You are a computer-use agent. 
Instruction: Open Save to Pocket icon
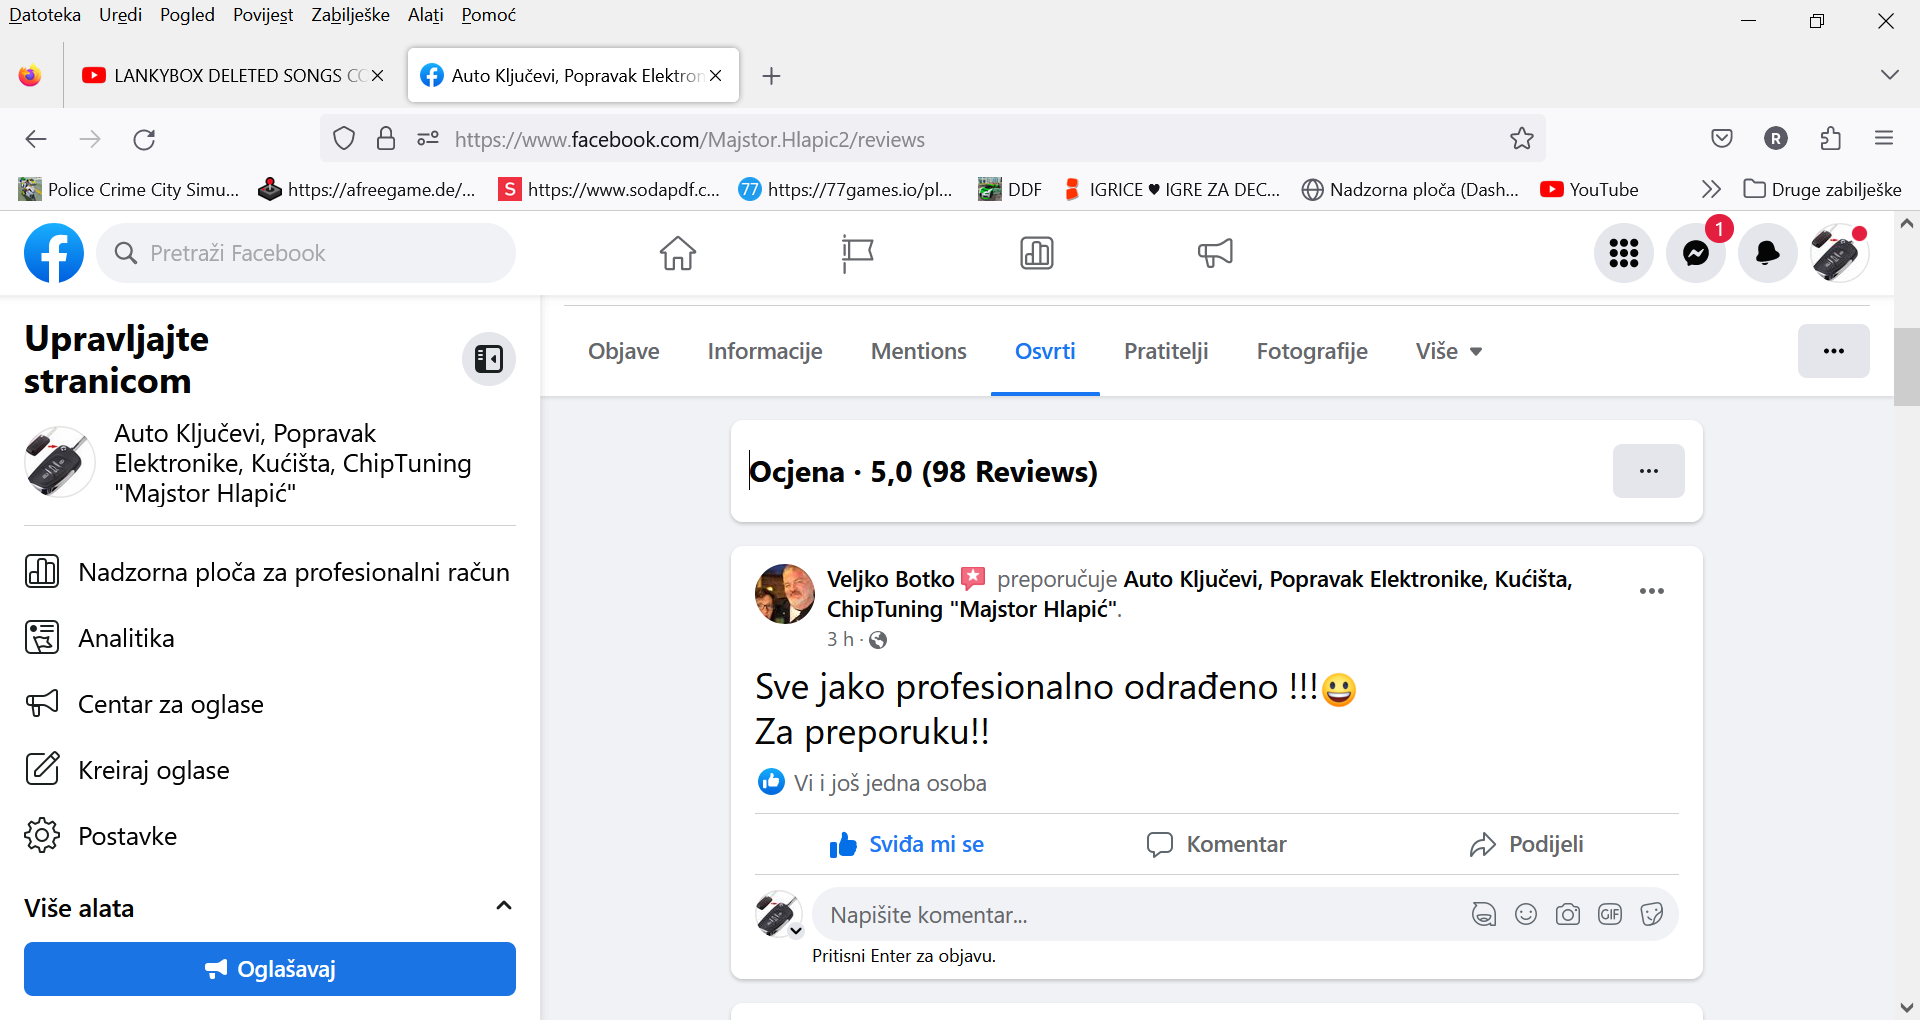tap(1722, 139)
